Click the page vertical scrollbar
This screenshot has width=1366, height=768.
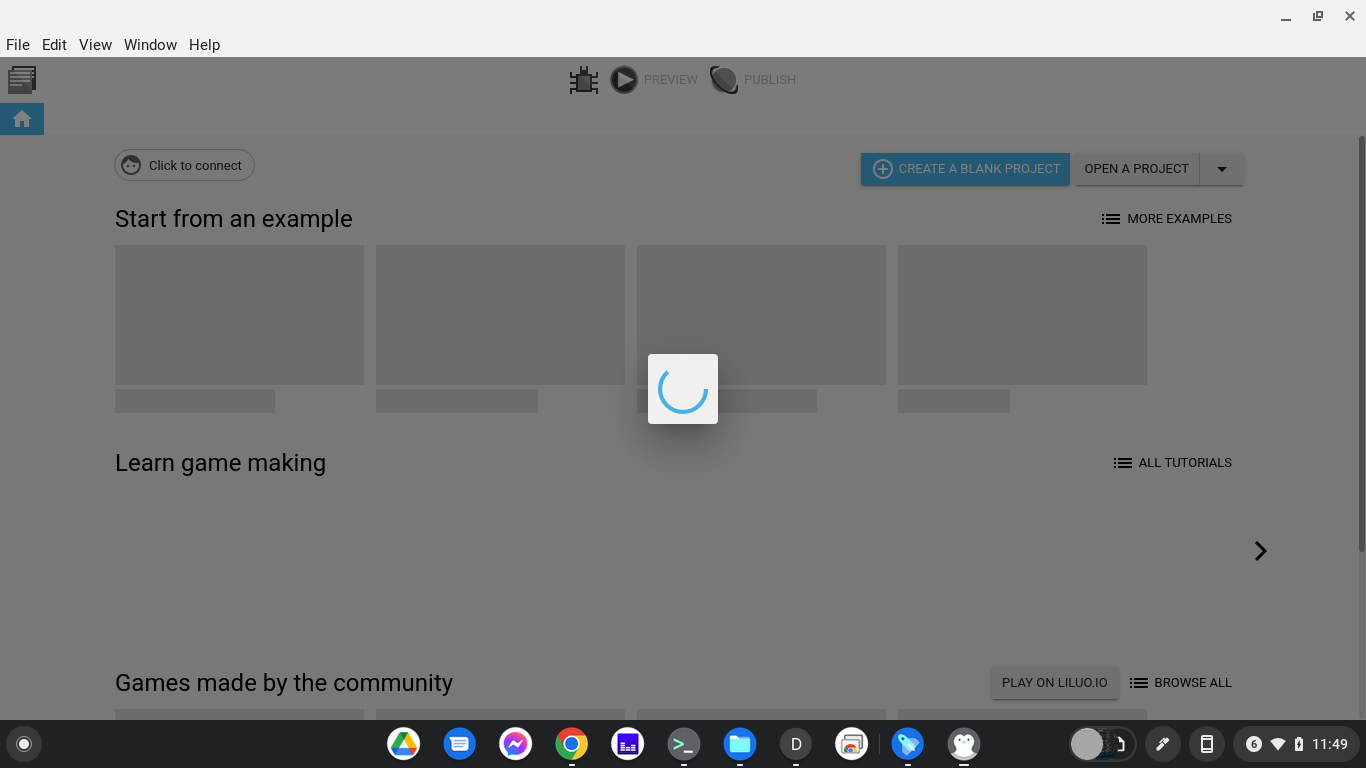[x=1361, y=343]
